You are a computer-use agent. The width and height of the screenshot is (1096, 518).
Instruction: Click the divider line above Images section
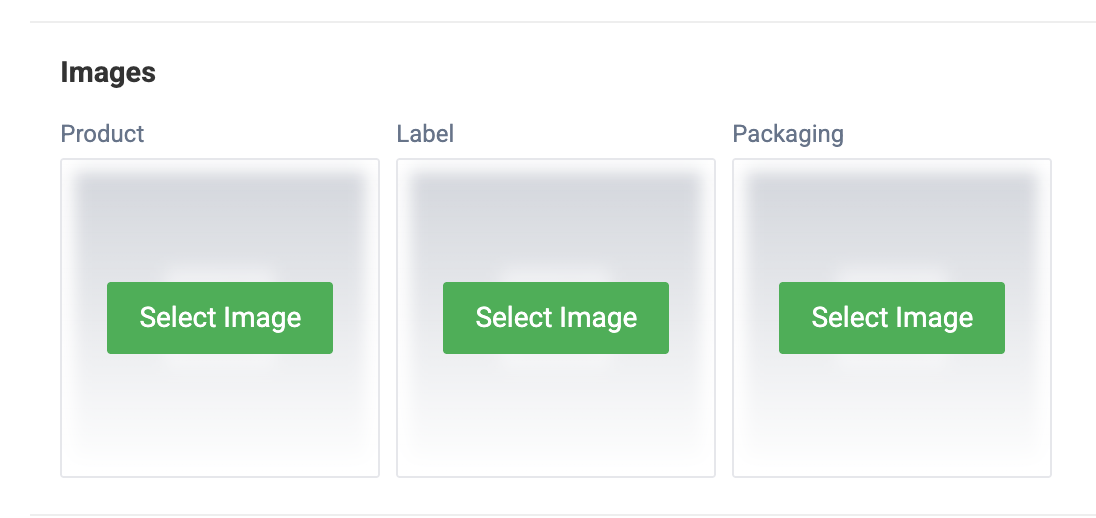[563, 22]
